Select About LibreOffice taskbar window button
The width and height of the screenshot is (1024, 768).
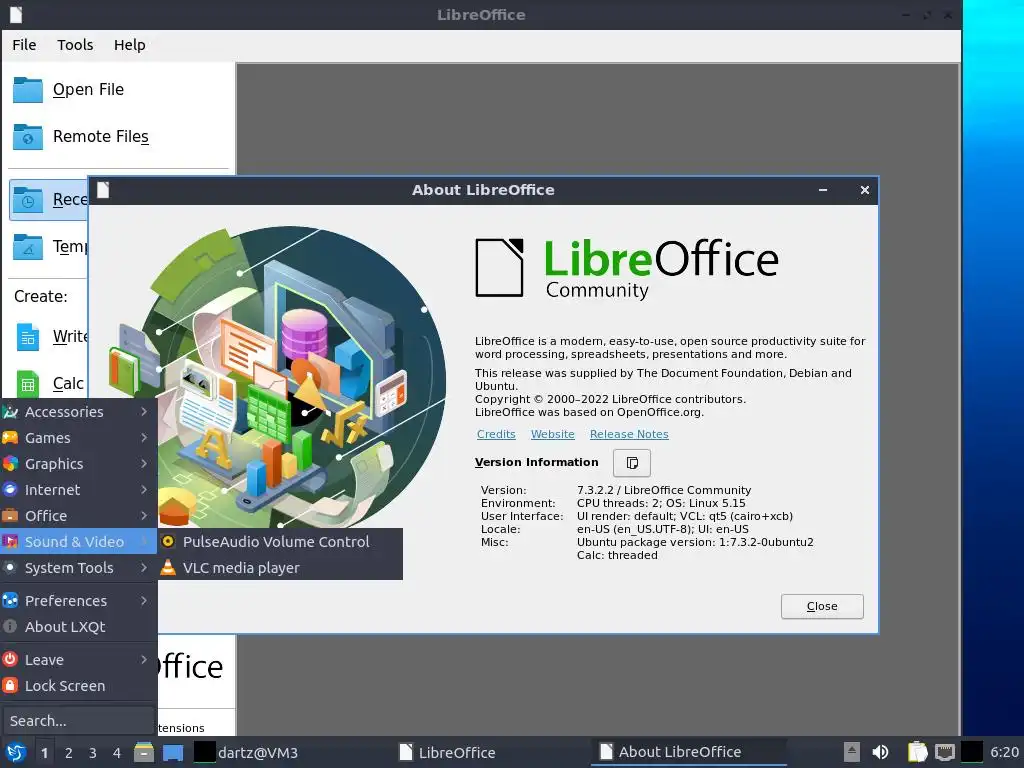(689, 752)
